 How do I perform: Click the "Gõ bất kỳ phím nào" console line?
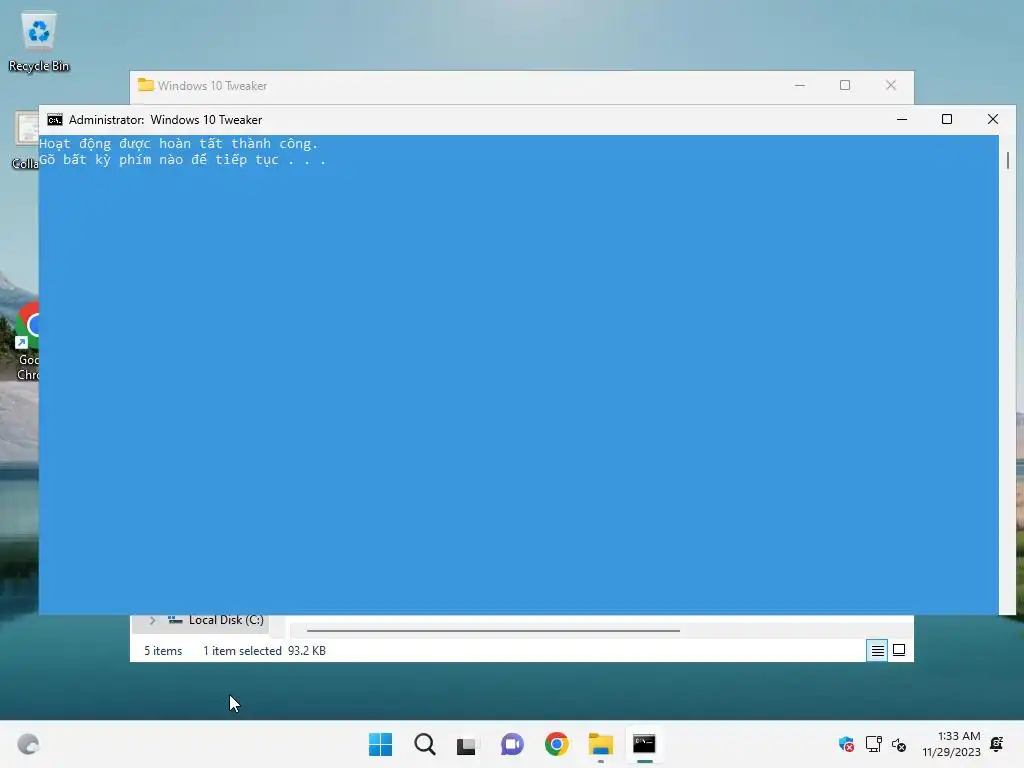click(x=182, y=160)
